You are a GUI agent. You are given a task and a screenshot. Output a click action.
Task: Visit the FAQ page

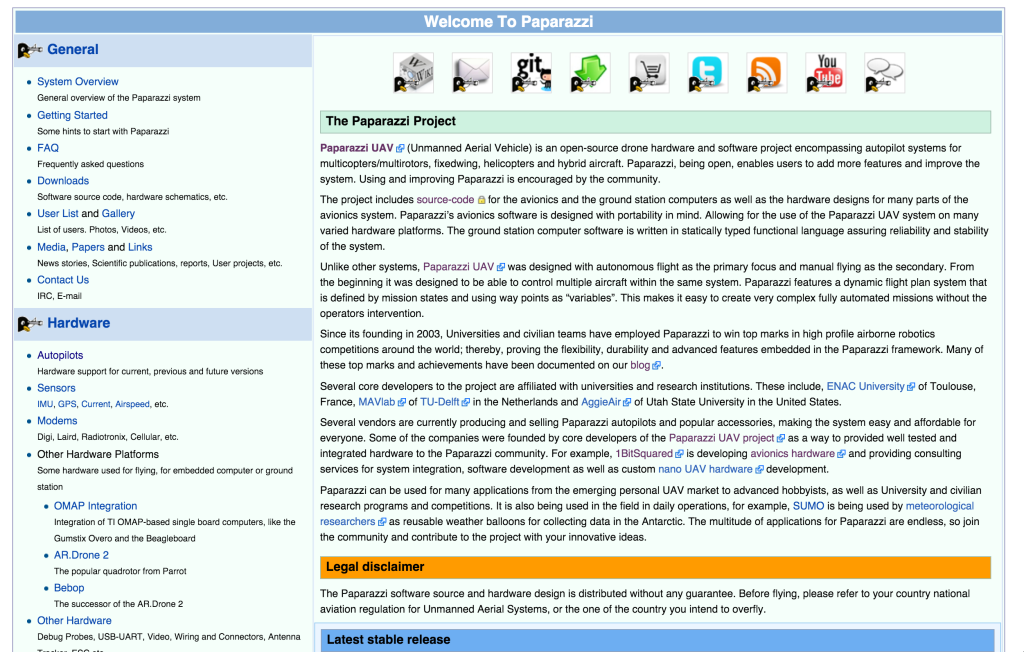point(48,148)
